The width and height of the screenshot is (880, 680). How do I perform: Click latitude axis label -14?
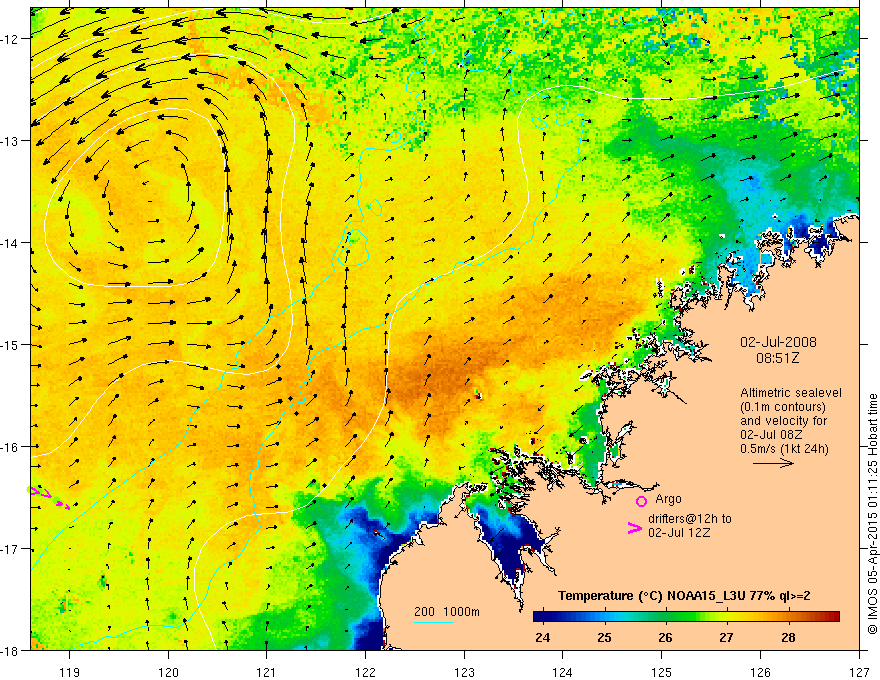(x=11, y=243)
